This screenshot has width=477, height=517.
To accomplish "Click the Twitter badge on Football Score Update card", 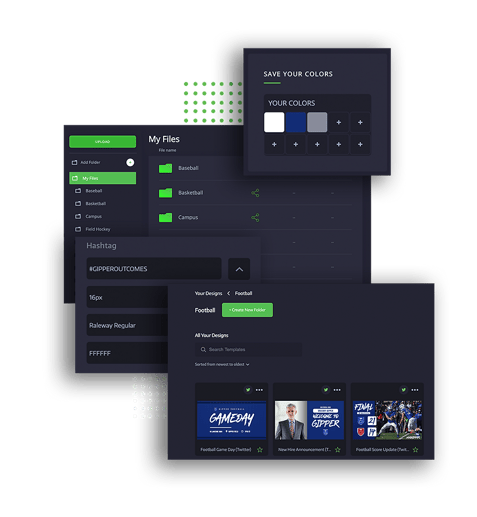I will pyautogui.click(x=404, y=390).
